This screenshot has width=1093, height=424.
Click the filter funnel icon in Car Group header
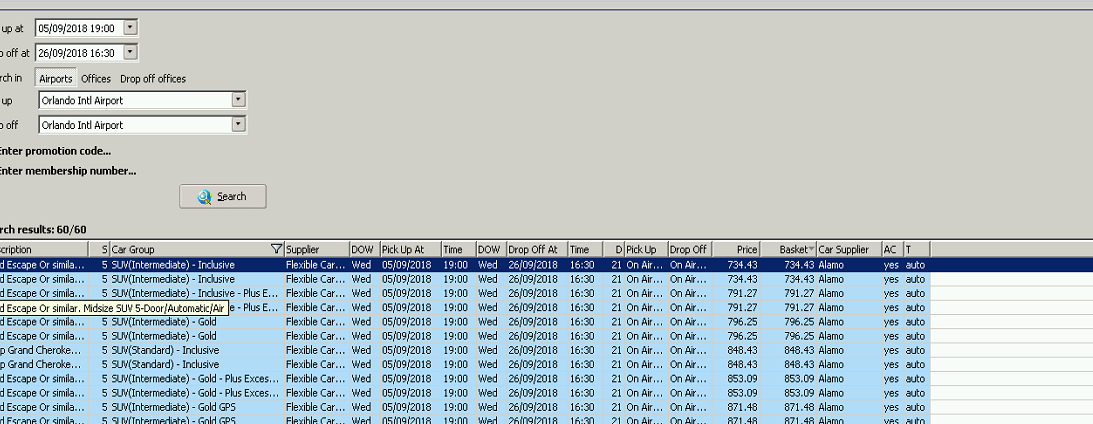[x=276, y=249]
